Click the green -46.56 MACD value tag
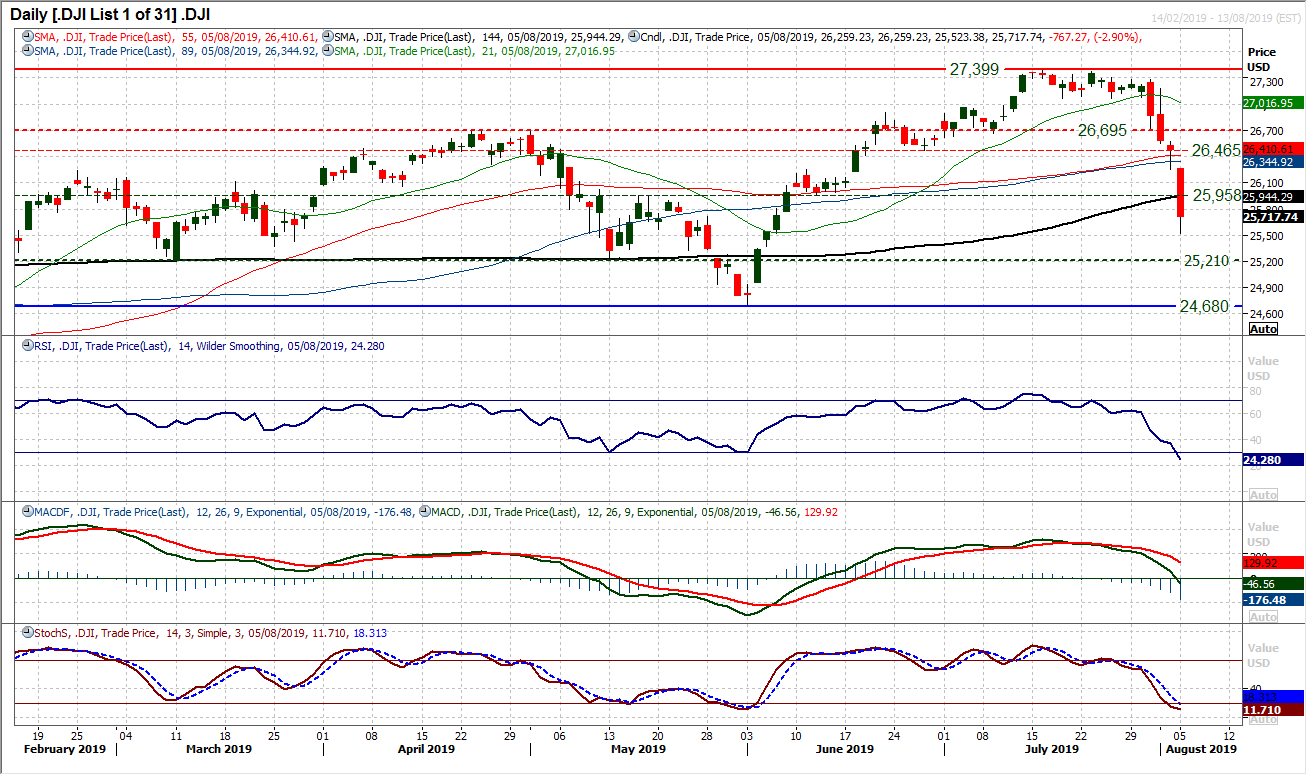The width and height of the screenshot is (1307, 775). click(1272, 582)
